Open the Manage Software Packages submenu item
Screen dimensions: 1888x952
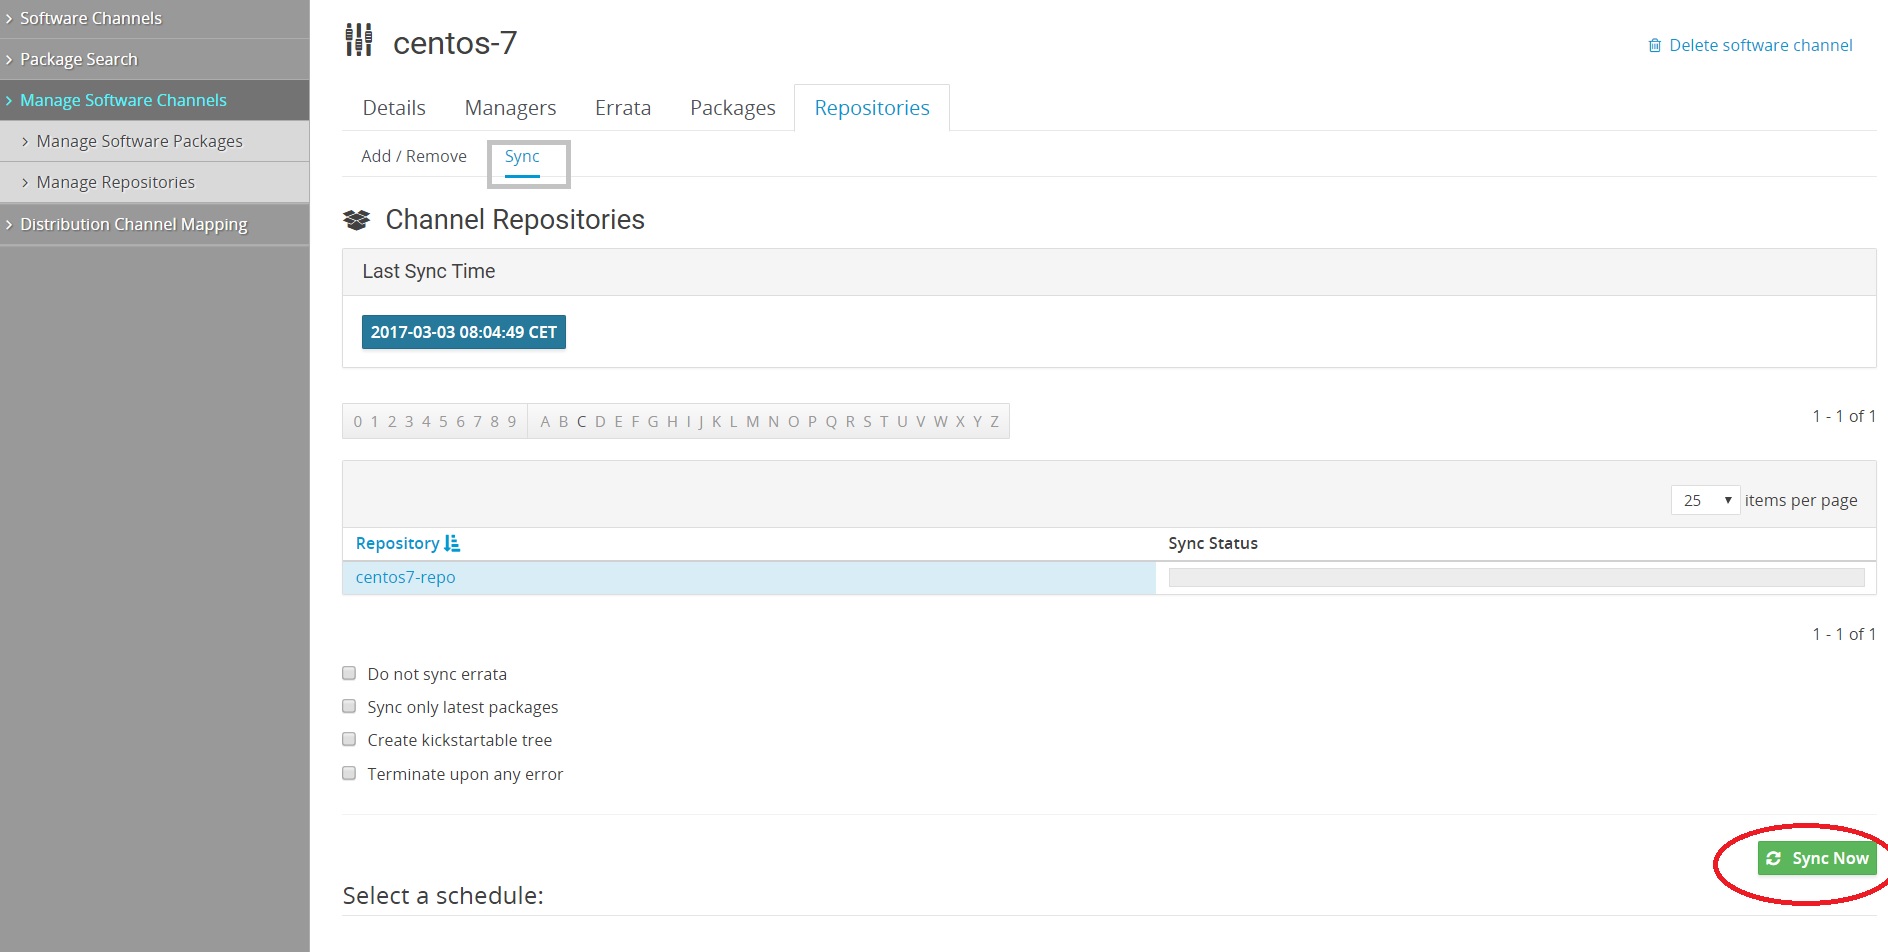click(x=154, y=141)
